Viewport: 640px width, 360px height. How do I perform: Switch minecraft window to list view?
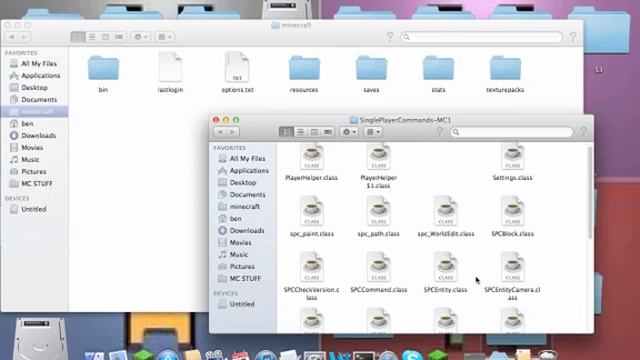click(x=92, y=37)
